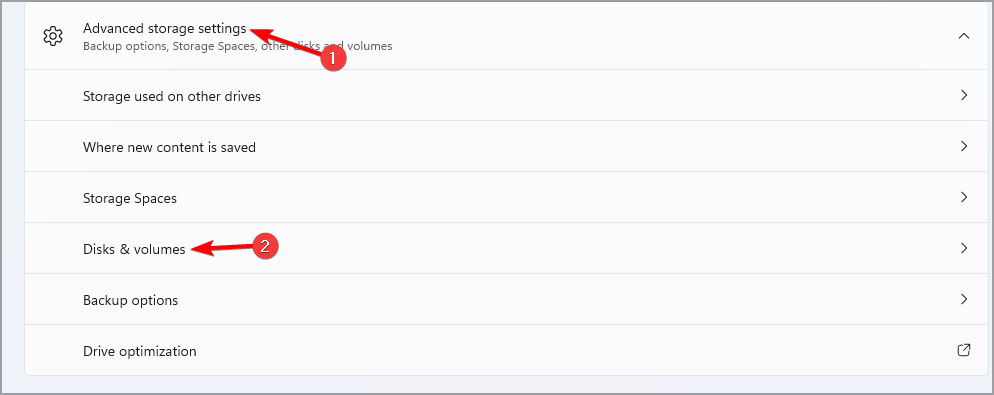Click the red step 2 badge
Screen dimensions: 994x395
[266, 246]
